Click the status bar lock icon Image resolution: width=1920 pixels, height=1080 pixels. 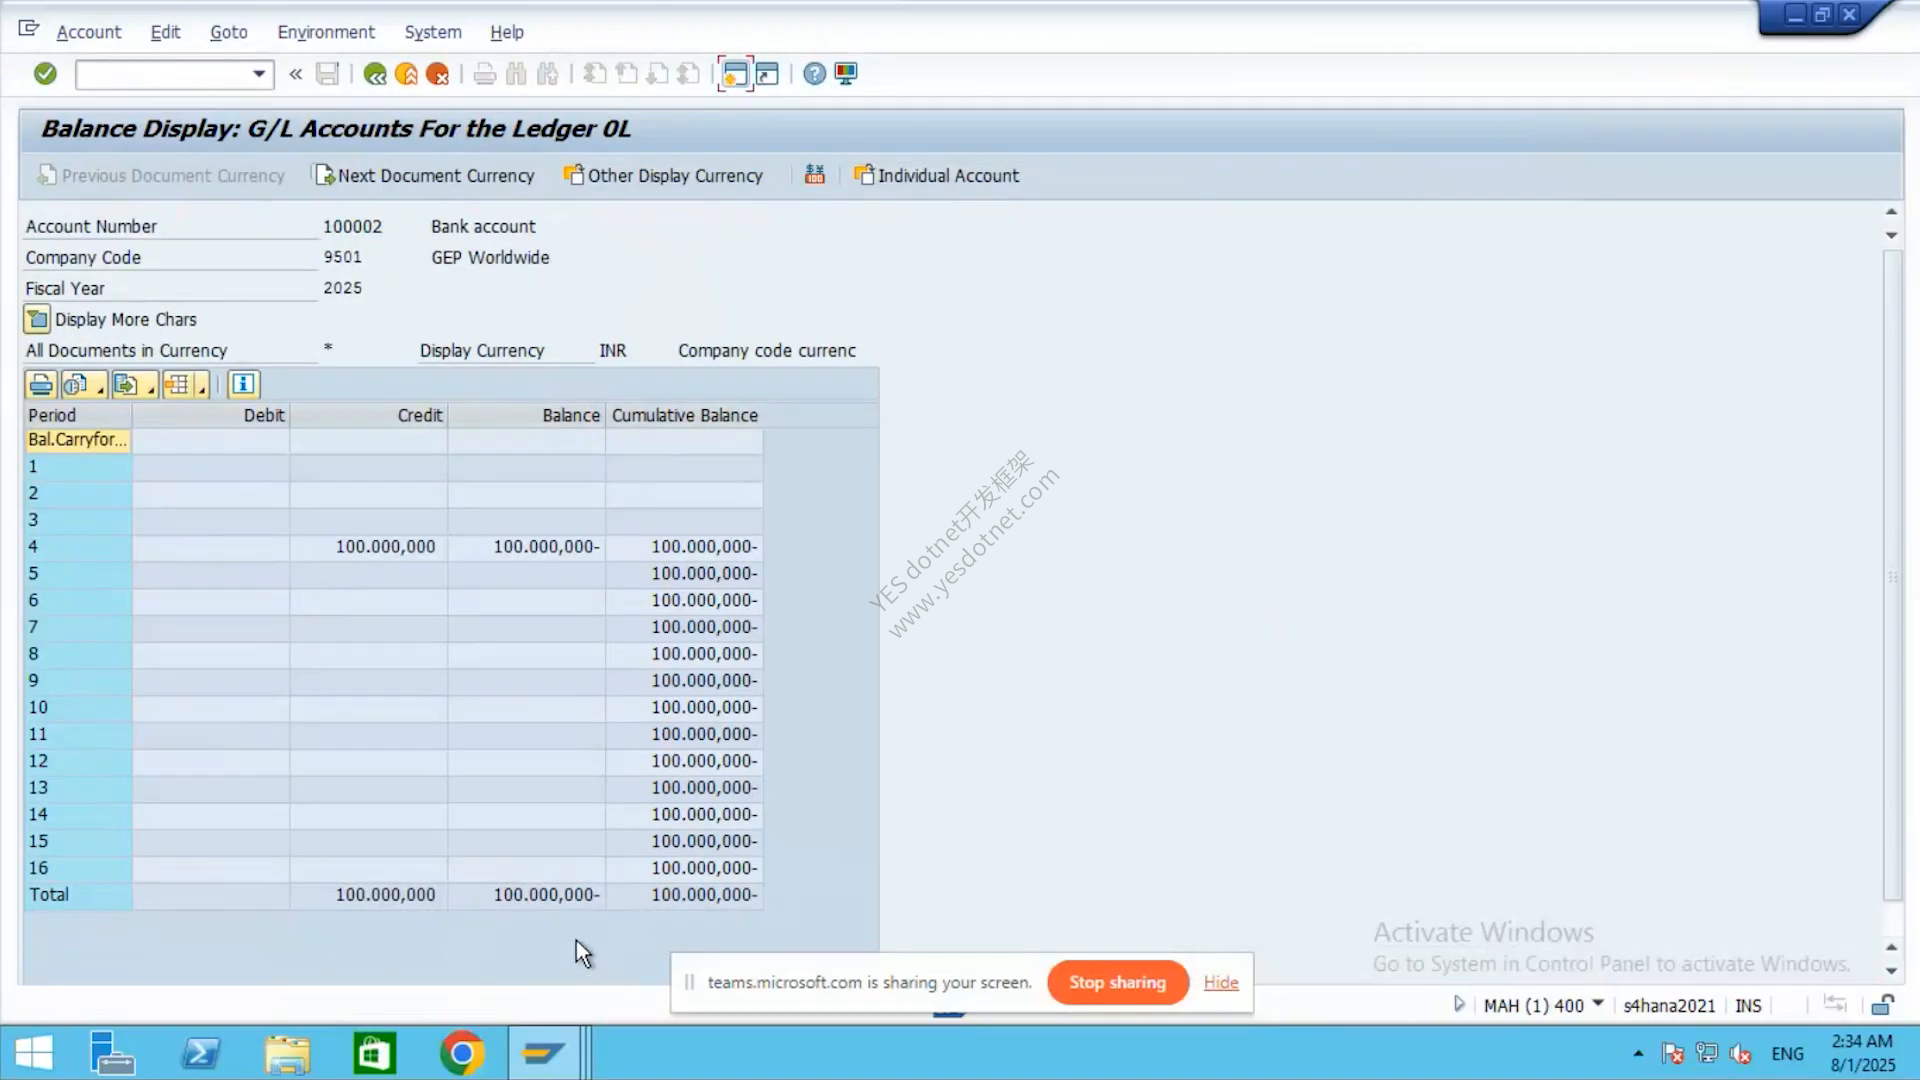pos(1883,1005)
